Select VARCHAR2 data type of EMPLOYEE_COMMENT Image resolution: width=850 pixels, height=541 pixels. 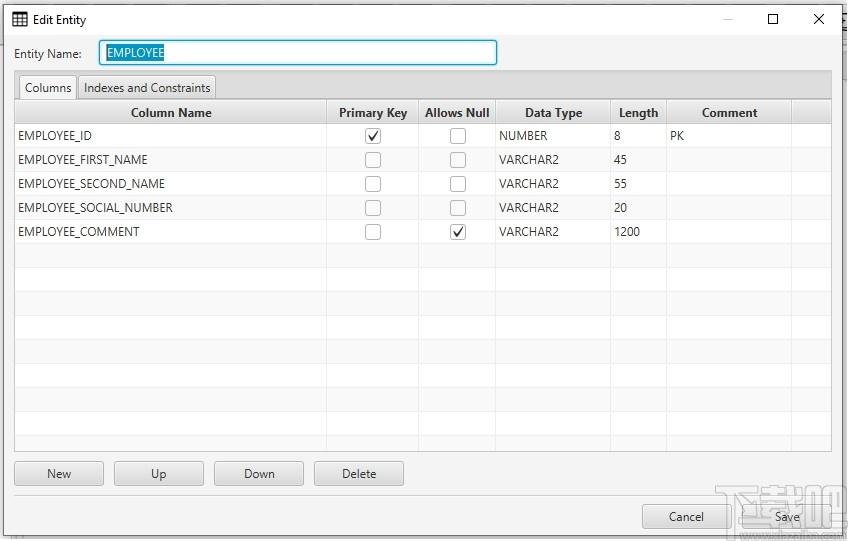point(552,232)
